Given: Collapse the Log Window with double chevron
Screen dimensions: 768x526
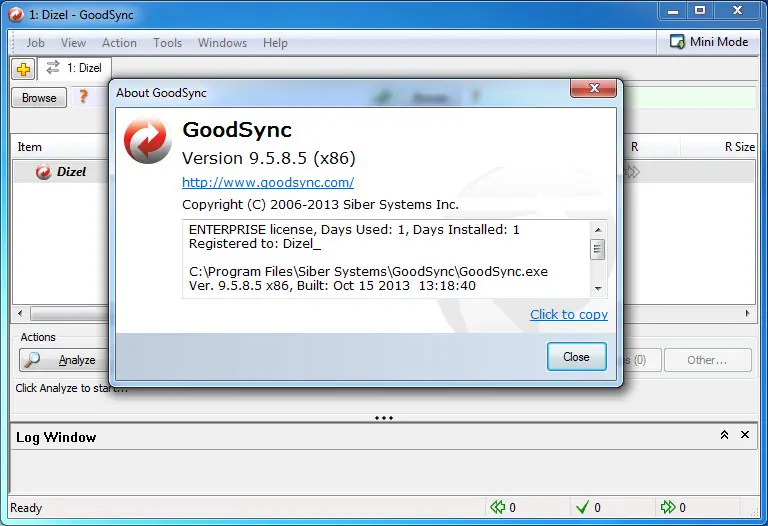Looking at the screenshot, I should point(724,434).
